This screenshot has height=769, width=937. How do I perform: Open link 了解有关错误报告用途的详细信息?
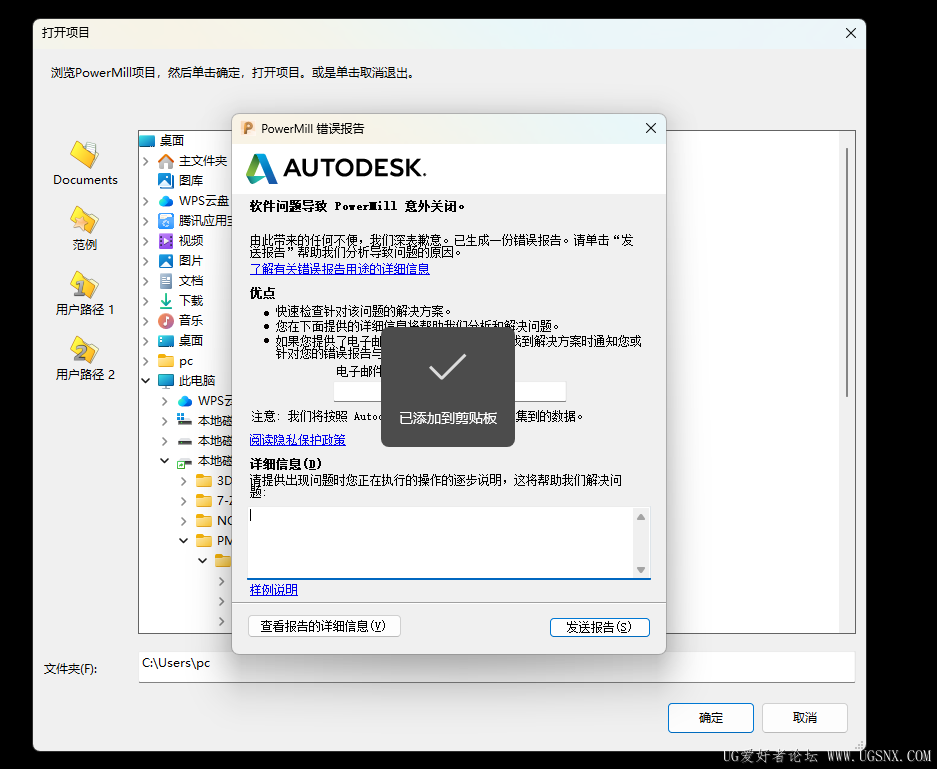(x=339, y=269)
